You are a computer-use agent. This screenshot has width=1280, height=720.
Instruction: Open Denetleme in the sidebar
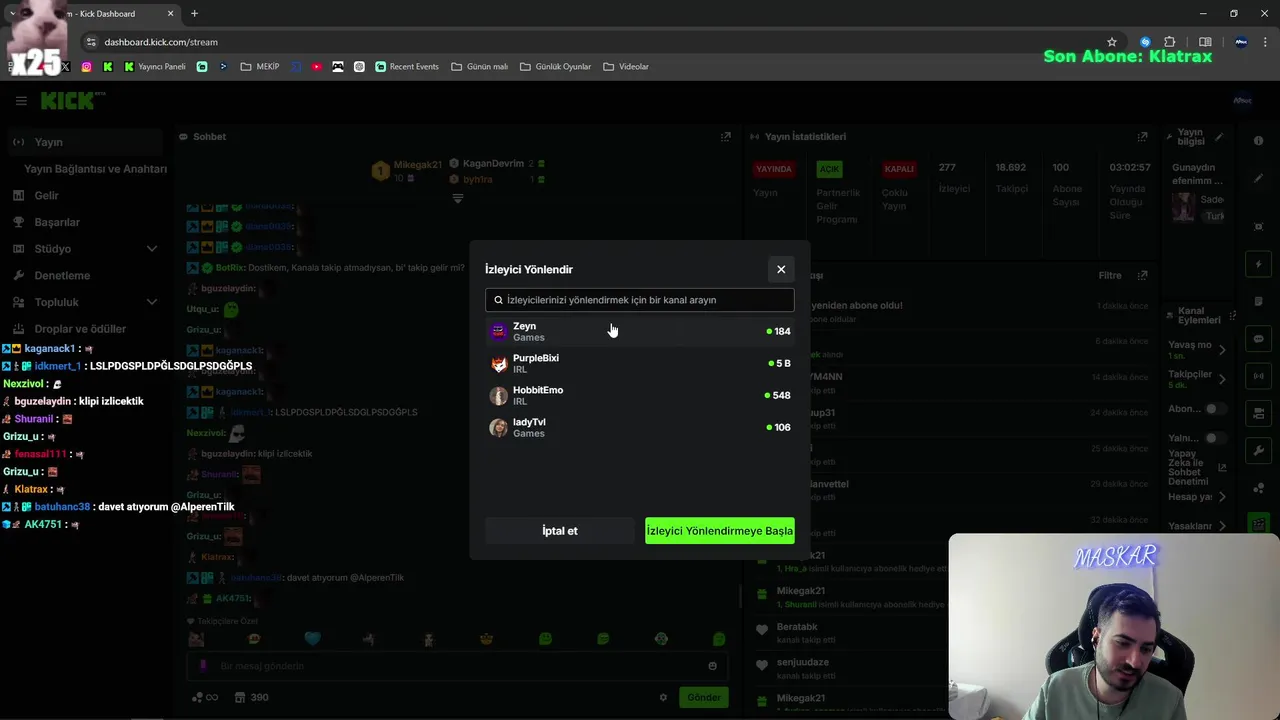(x=62, y=275)
